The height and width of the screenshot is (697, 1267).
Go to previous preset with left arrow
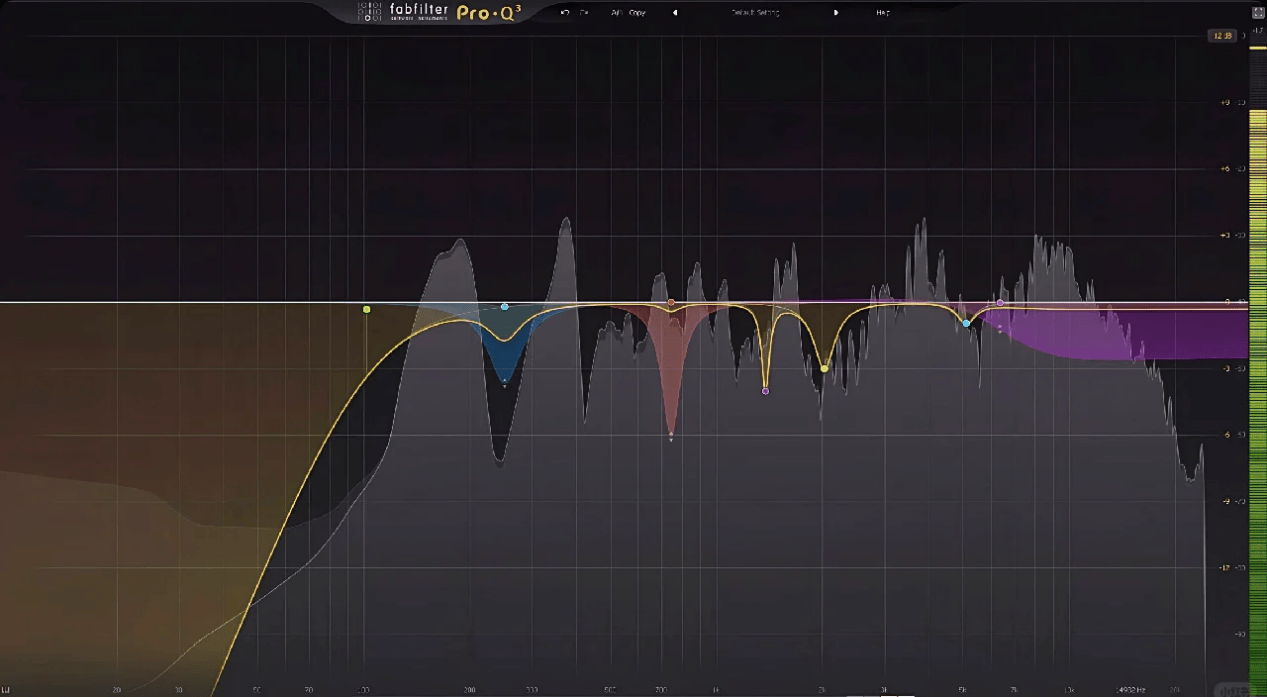coord(674,13)
